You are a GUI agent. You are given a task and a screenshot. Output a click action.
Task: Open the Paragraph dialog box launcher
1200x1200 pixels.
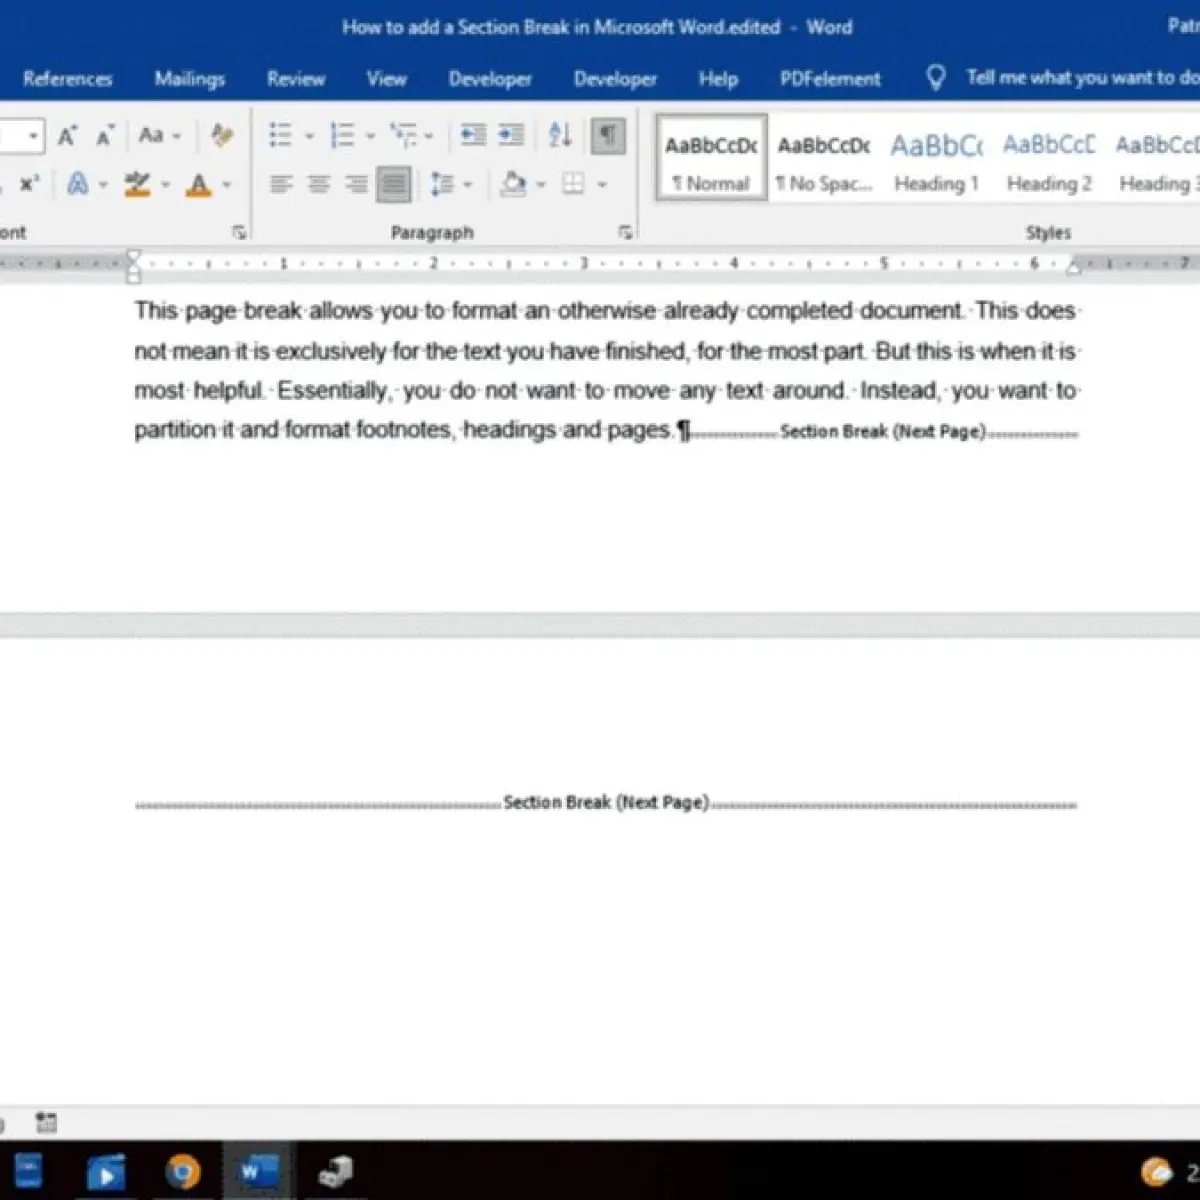coord(625,232)
